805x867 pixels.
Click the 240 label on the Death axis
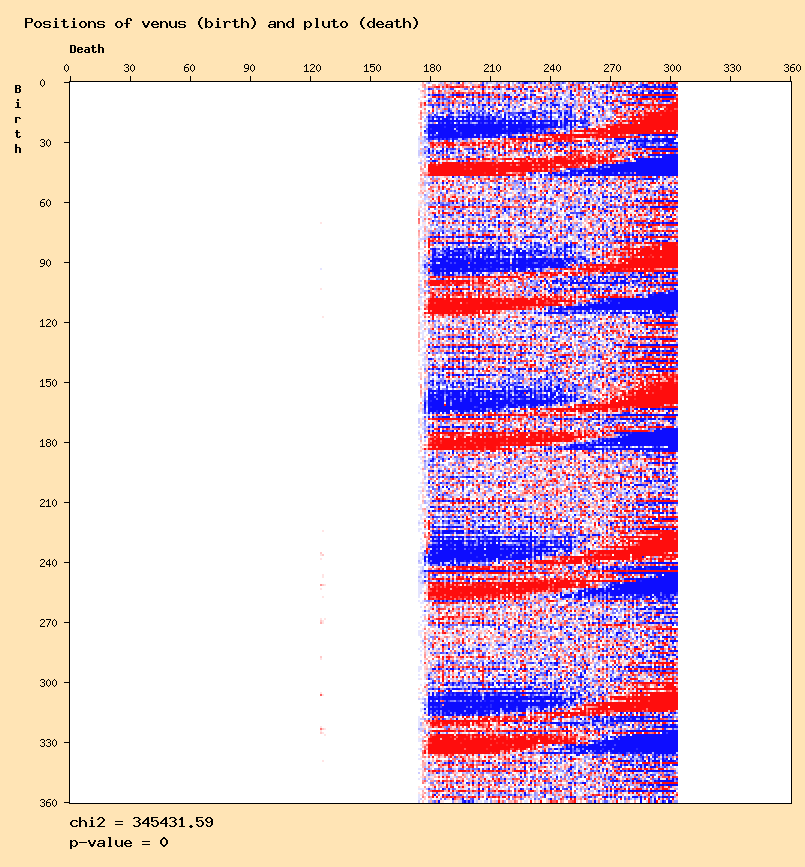click(552, 68)
